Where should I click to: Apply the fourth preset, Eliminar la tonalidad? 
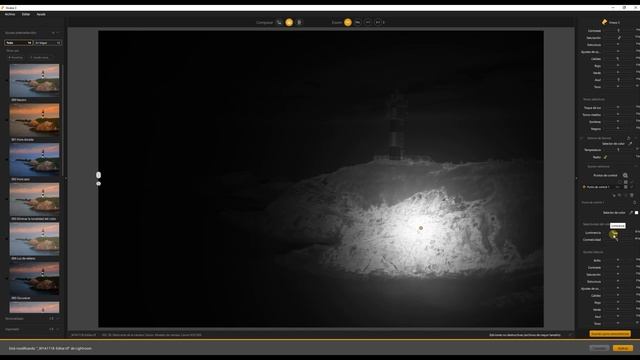pos(34,199)
